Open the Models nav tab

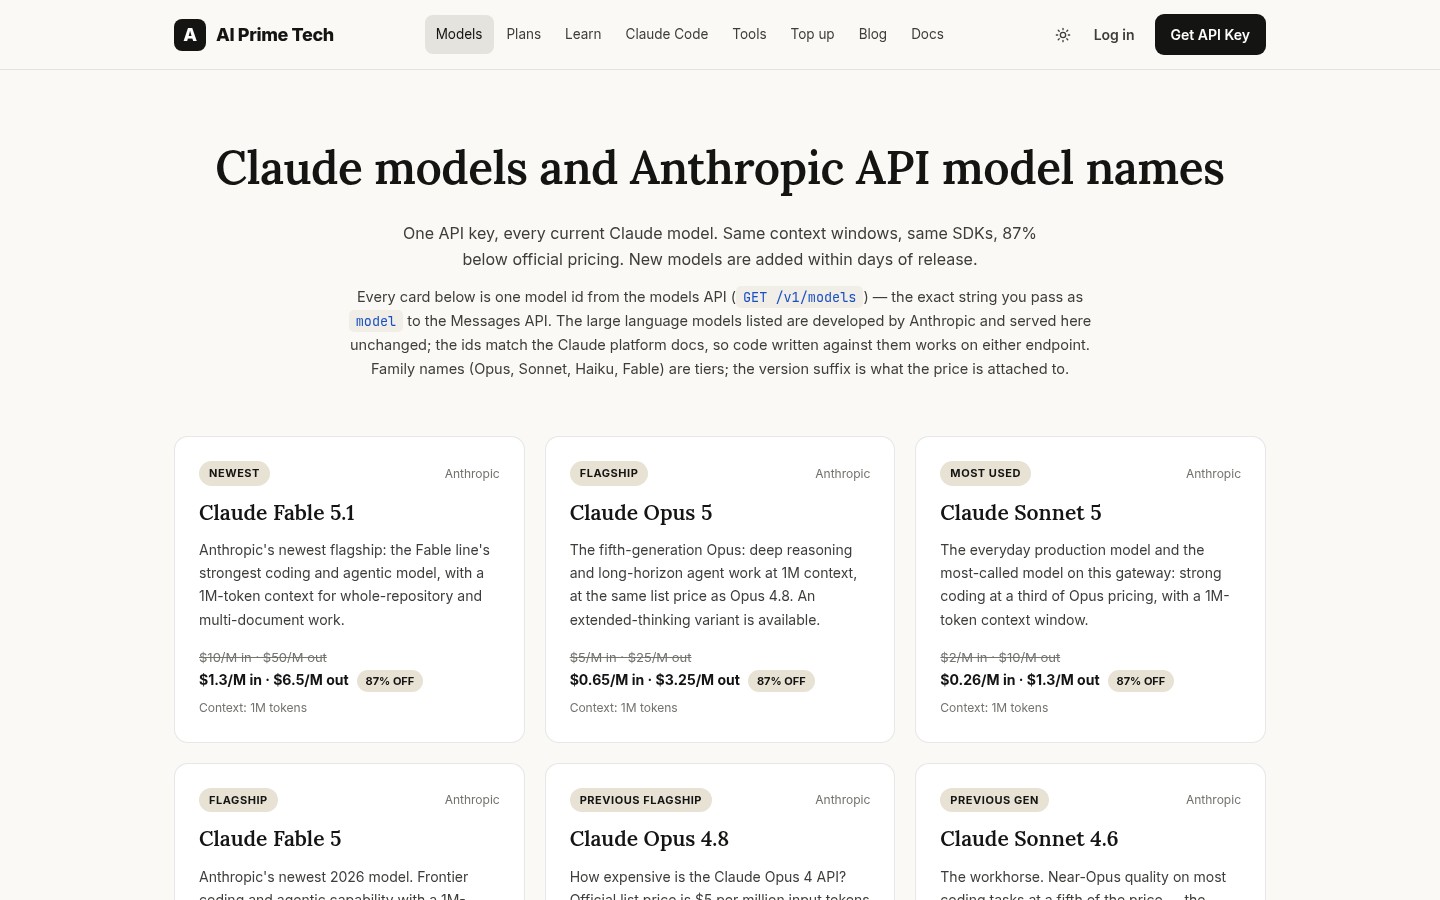pos(459,34)
